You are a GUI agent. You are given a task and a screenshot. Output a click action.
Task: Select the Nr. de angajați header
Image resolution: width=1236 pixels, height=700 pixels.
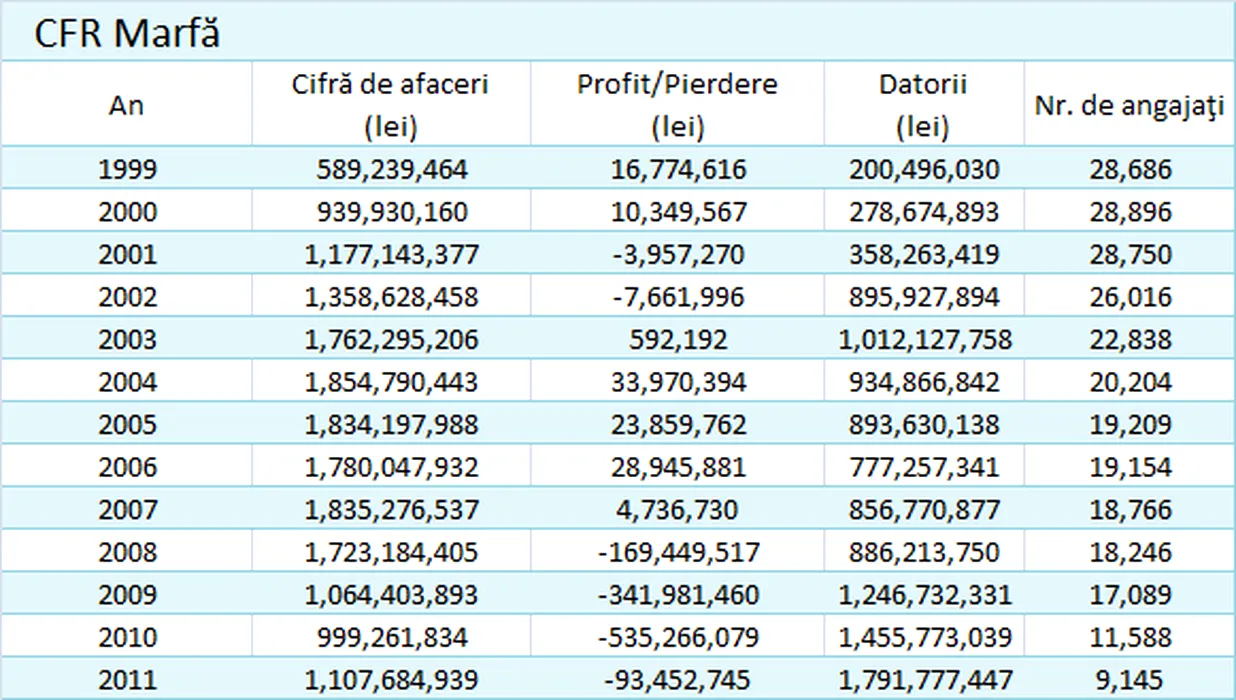click(1129, 106)
